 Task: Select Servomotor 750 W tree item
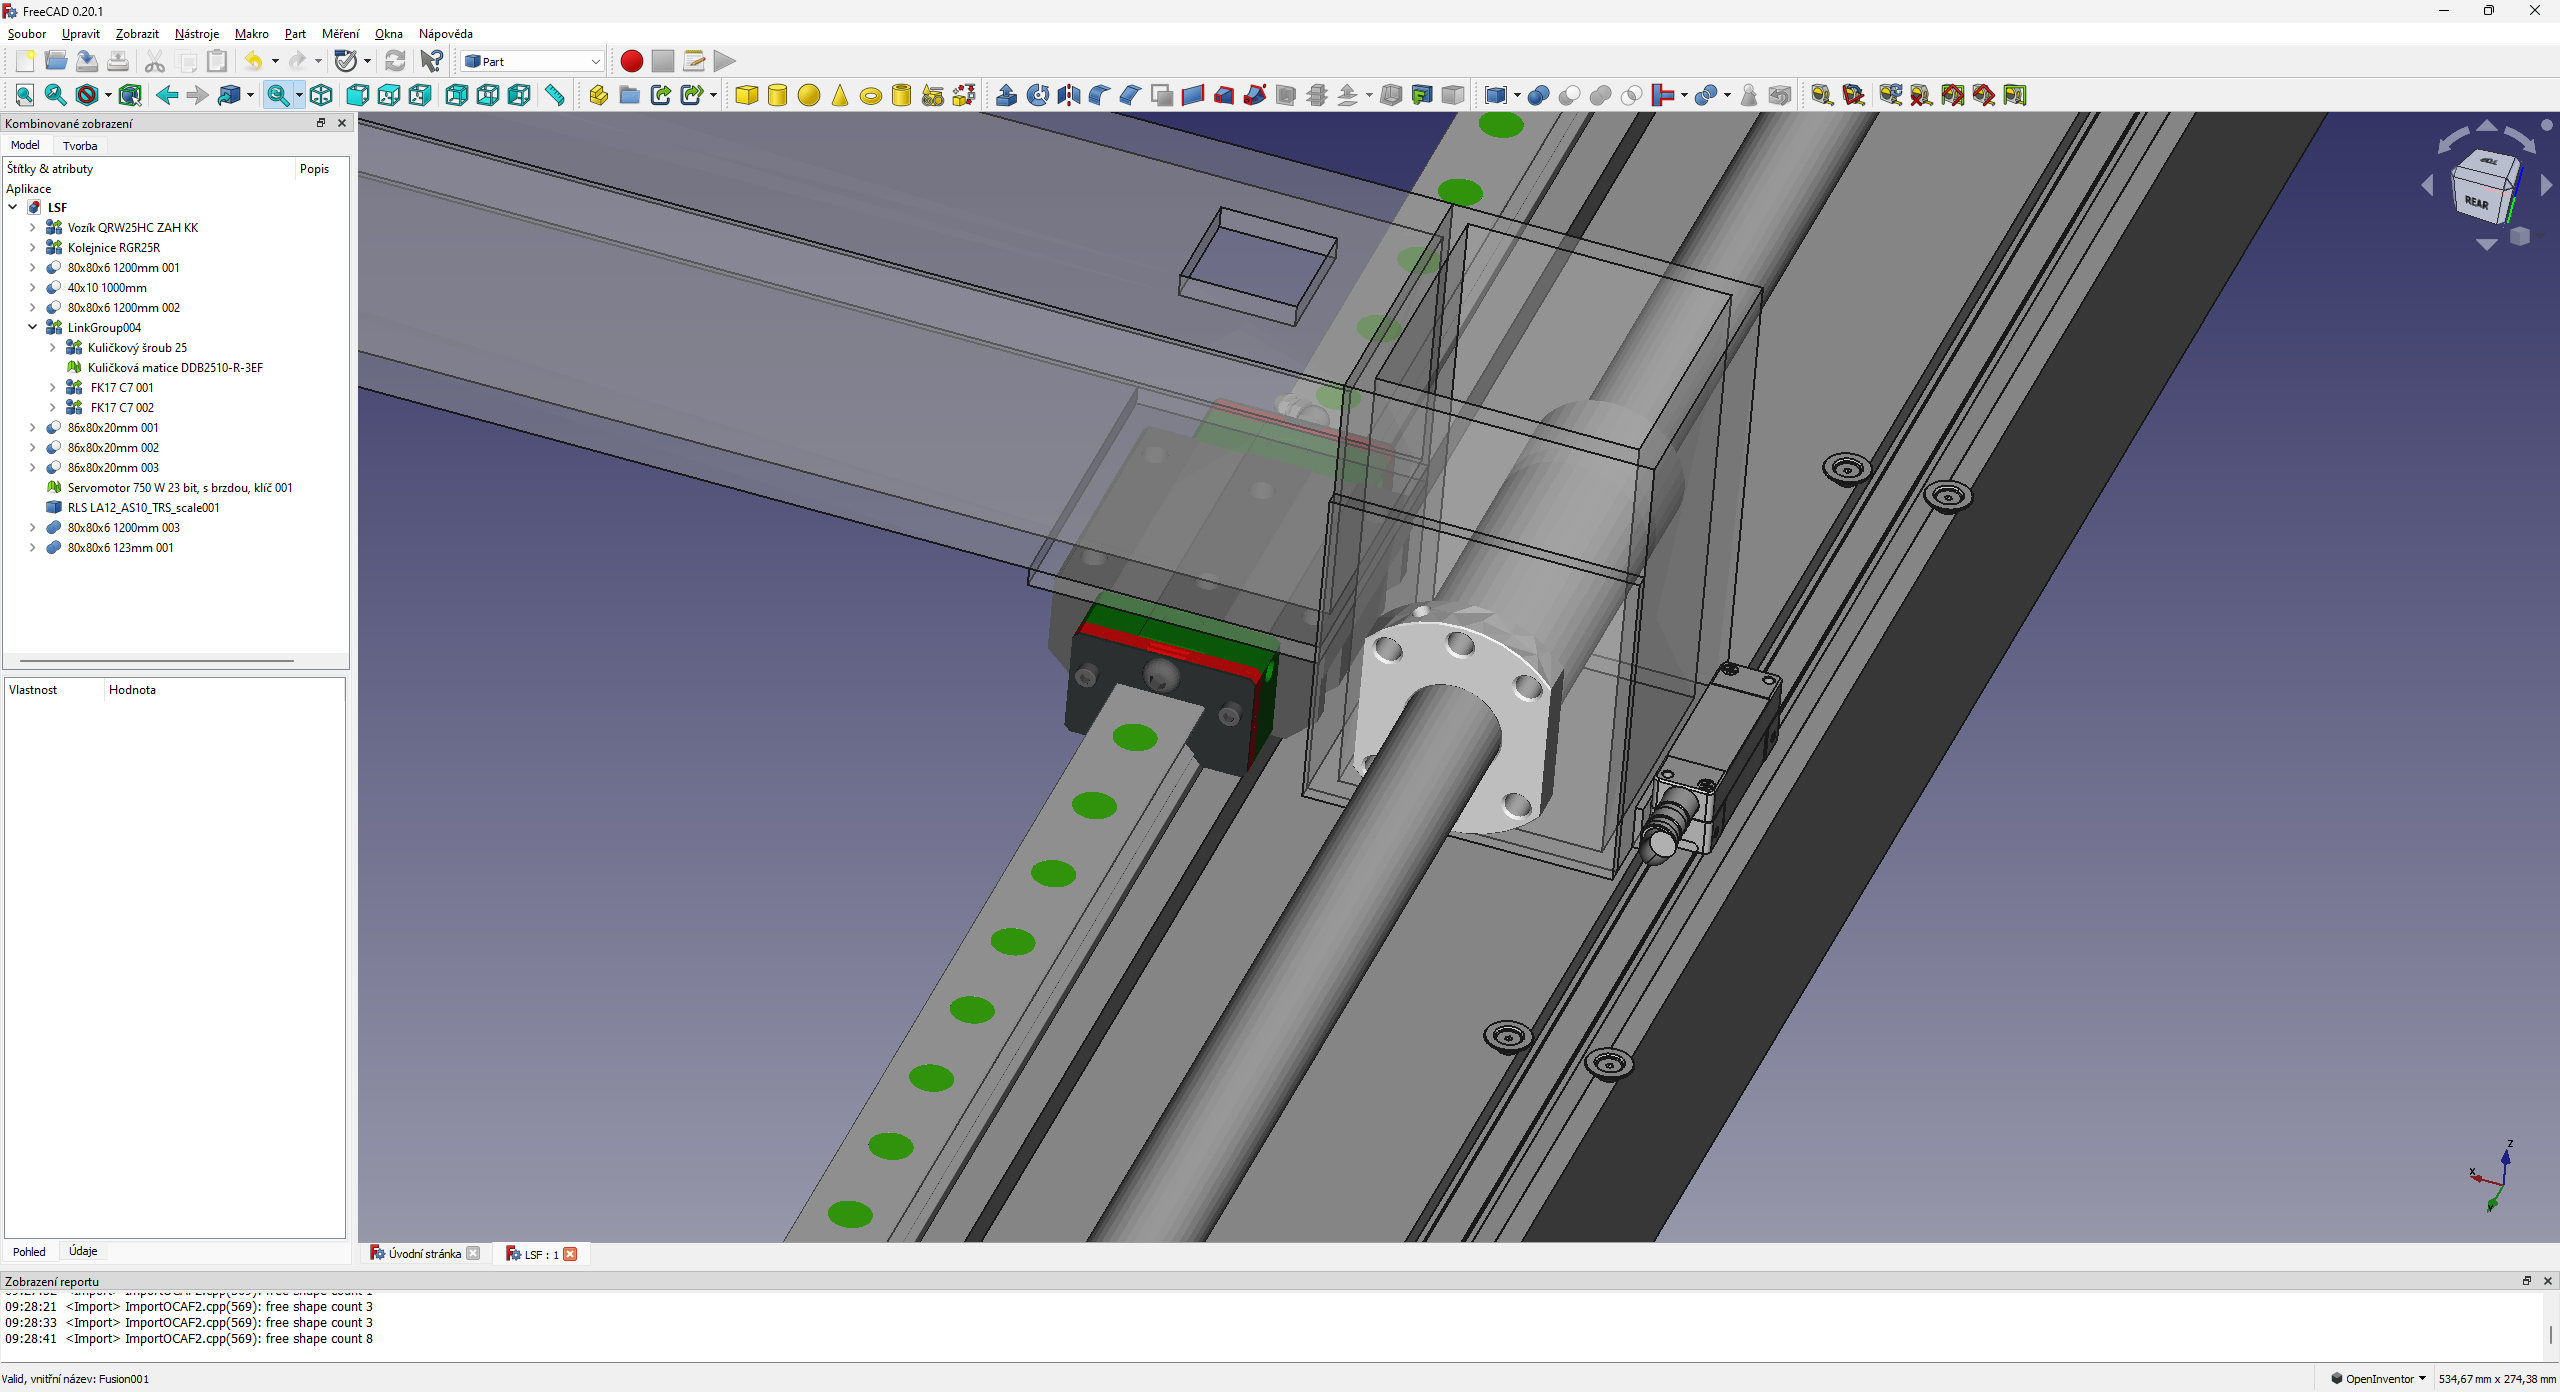click(x=180, y=487)
